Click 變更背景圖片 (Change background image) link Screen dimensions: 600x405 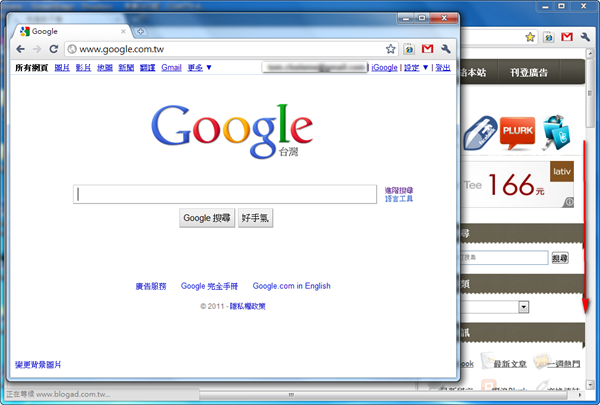(38, 365)
